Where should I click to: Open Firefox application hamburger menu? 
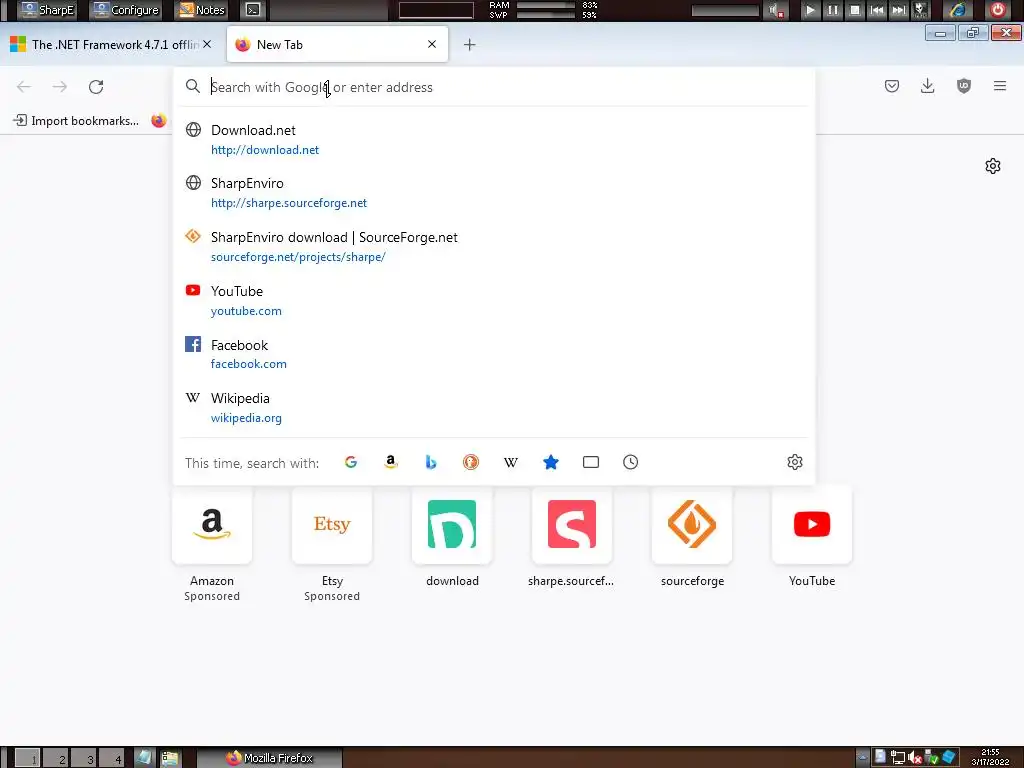point(999,86)
